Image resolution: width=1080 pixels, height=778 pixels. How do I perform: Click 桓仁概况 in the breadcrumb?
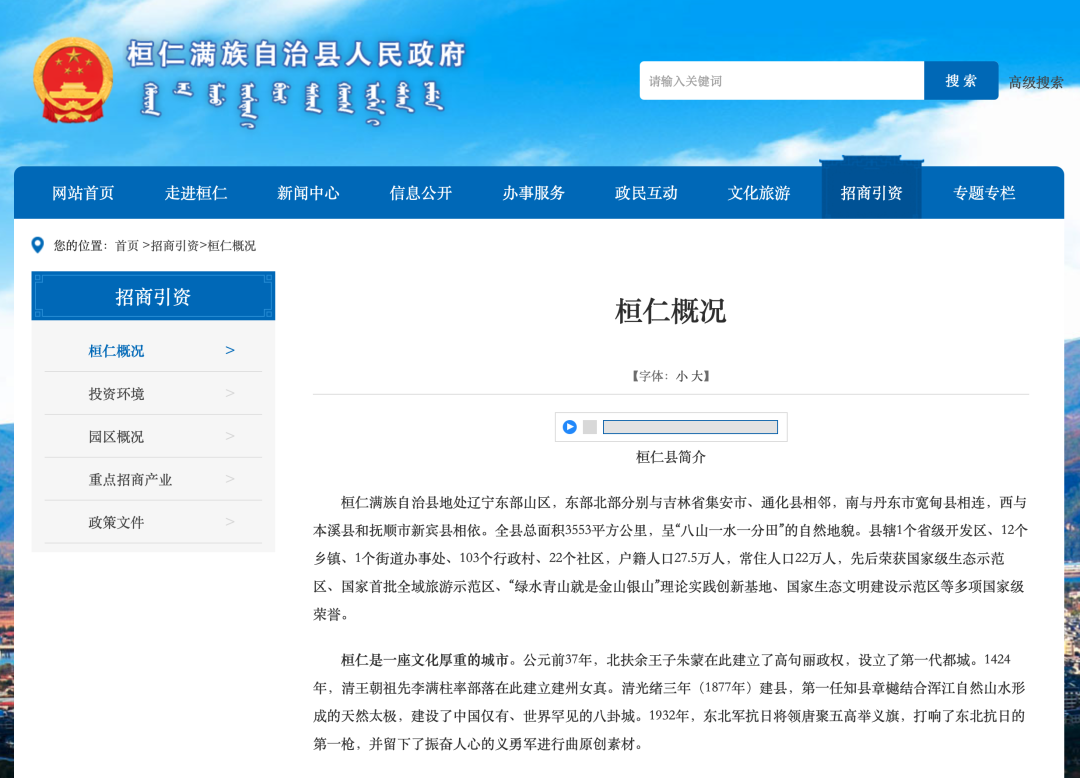[x=231, y=246]
